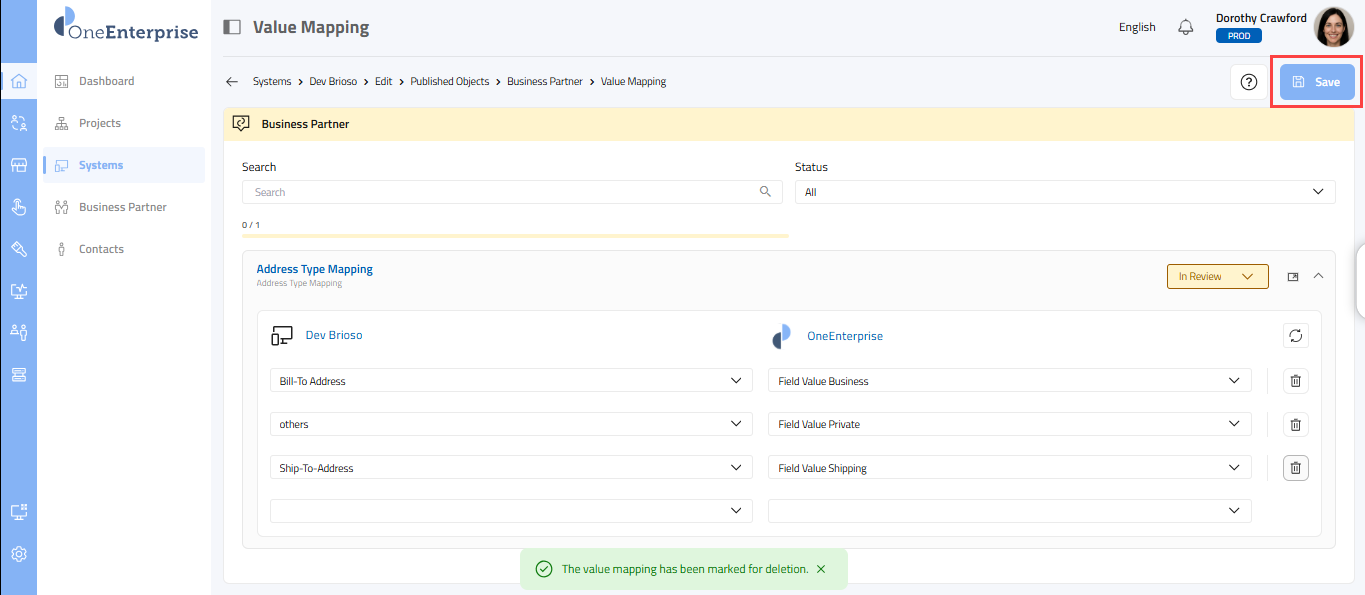Click the refresh mapping icon
Viewport: 1365px width, 595px height.
1295,336
